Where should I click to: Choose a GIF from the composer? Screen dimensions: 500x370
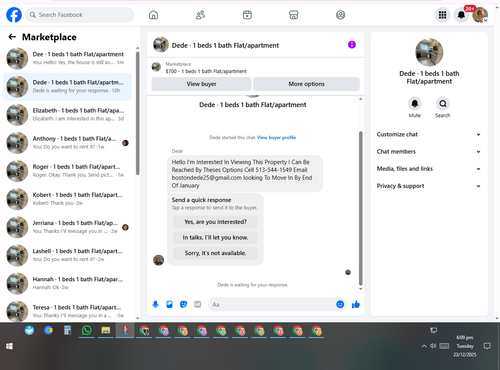pos(198,304)
